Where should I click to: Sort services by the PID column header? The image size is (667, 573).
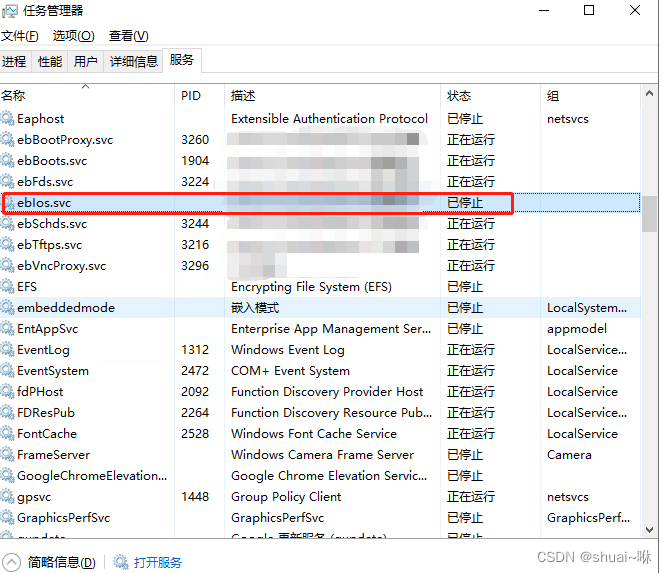(190, 96)
